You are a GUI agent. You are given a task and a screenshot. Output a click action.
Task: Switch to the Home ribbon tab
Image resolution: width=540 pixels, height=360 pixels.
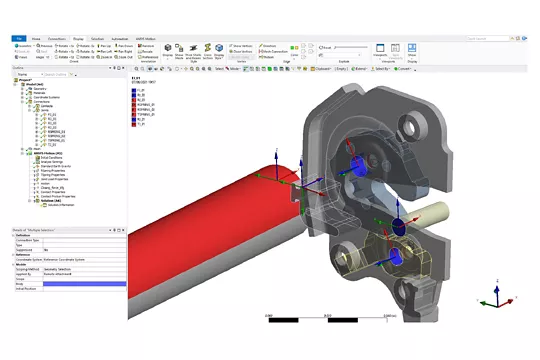coord(36,39)
